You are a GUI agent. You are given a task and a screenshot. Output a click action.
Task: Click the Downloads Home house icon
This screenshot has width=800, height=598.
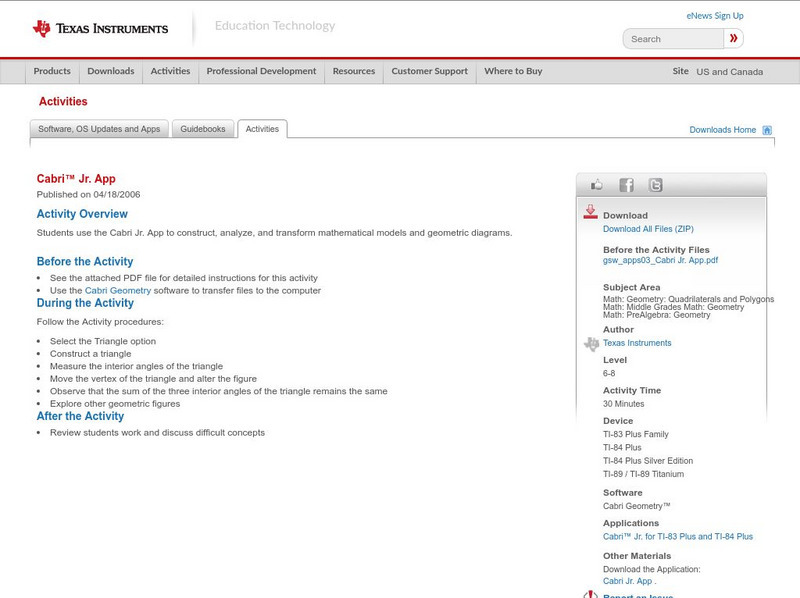click(767, 130)
